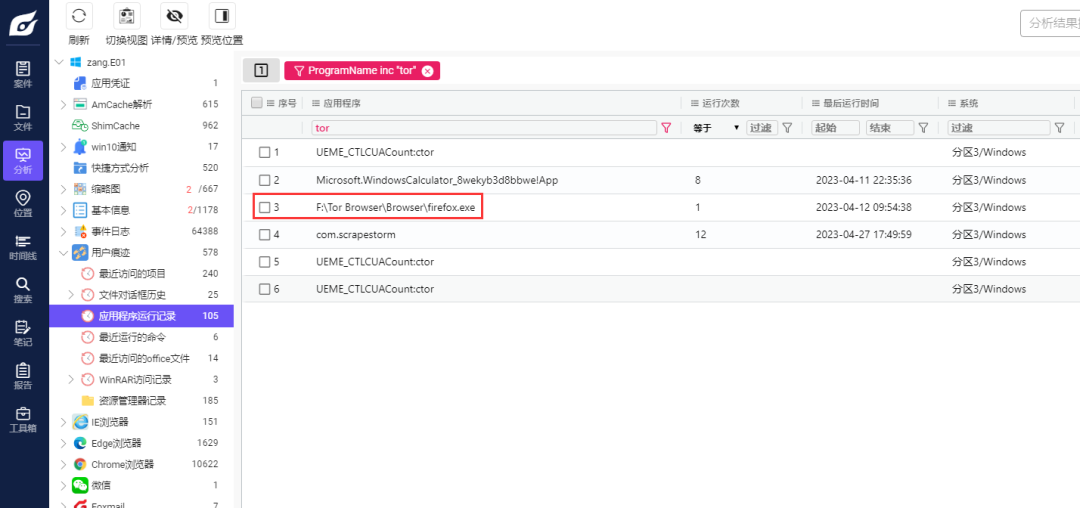The image size is (1080, 508).
Task: Collapse the 用户痕迹 tree node
Action: (x=63, y=253)
